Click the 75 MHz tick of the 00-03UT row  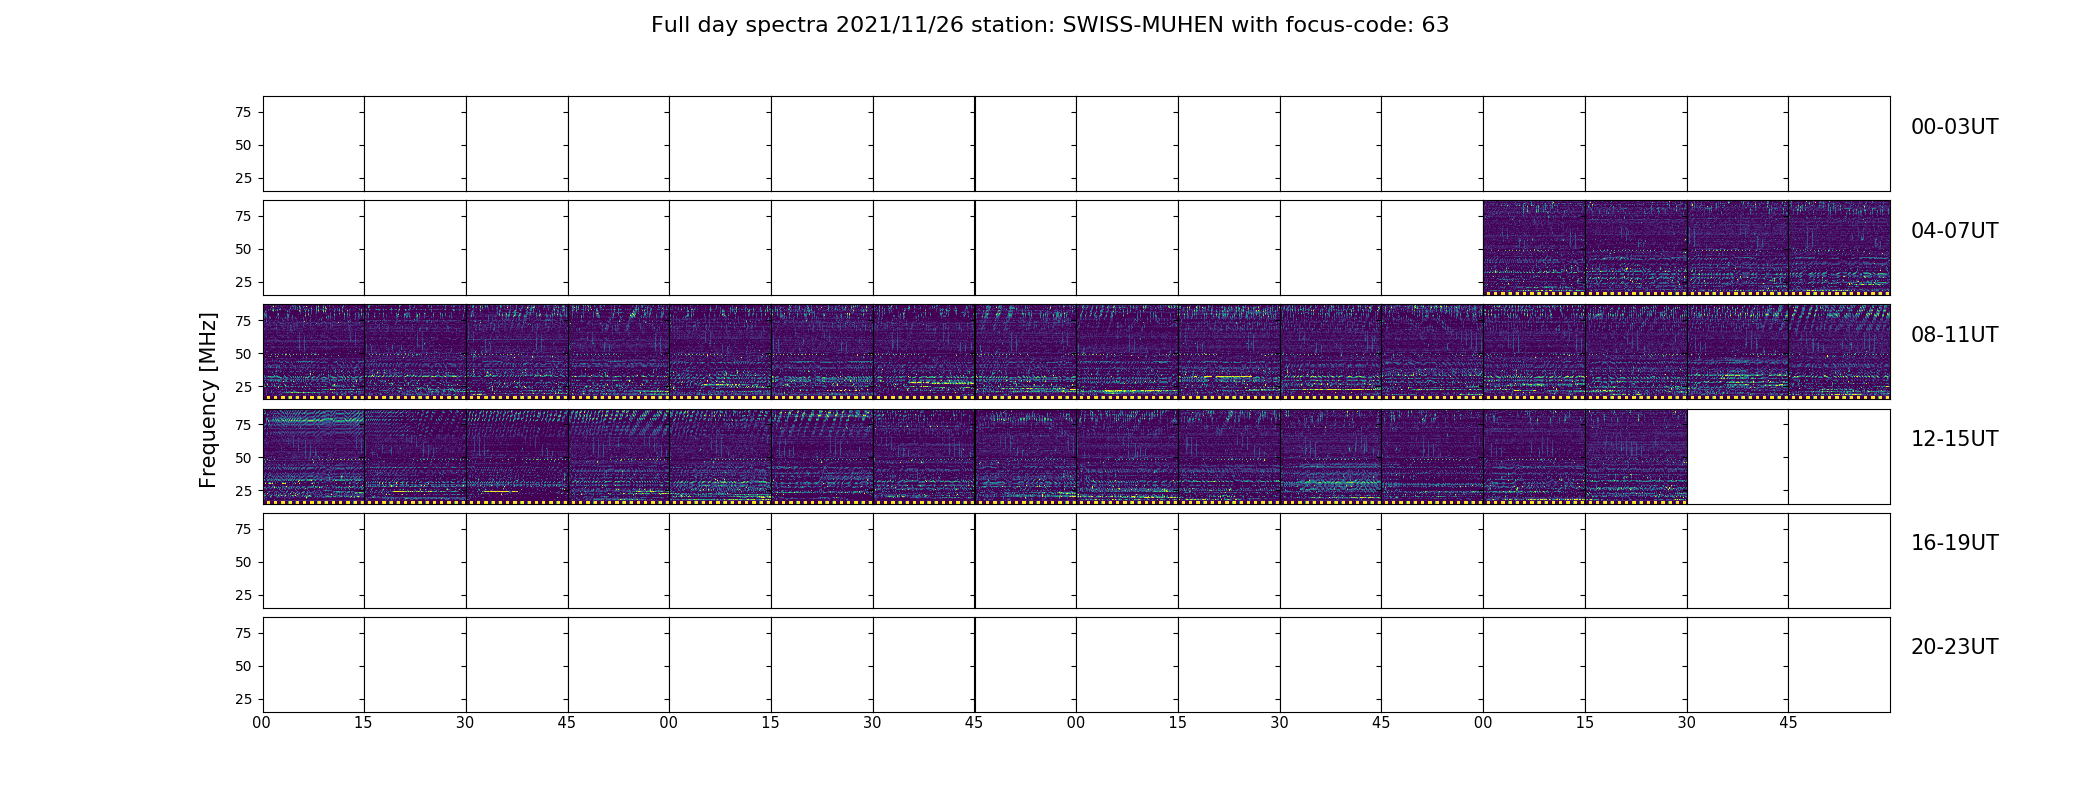point(242,112)
